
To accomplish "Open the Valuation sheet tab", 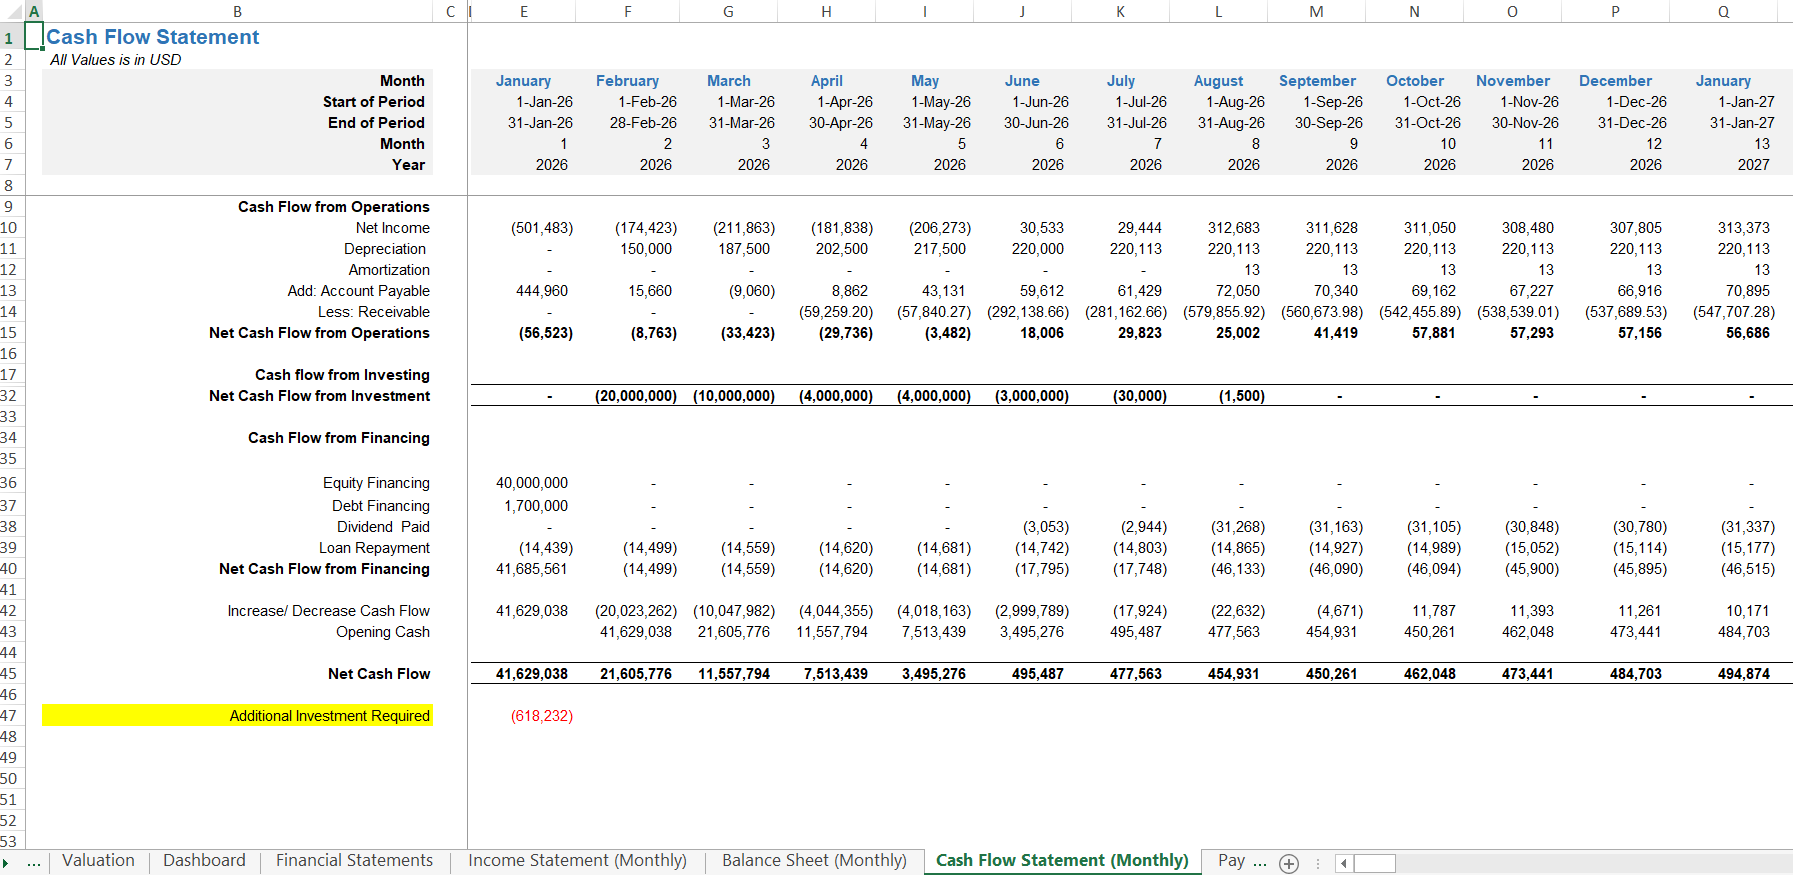I will coord(98,861).
